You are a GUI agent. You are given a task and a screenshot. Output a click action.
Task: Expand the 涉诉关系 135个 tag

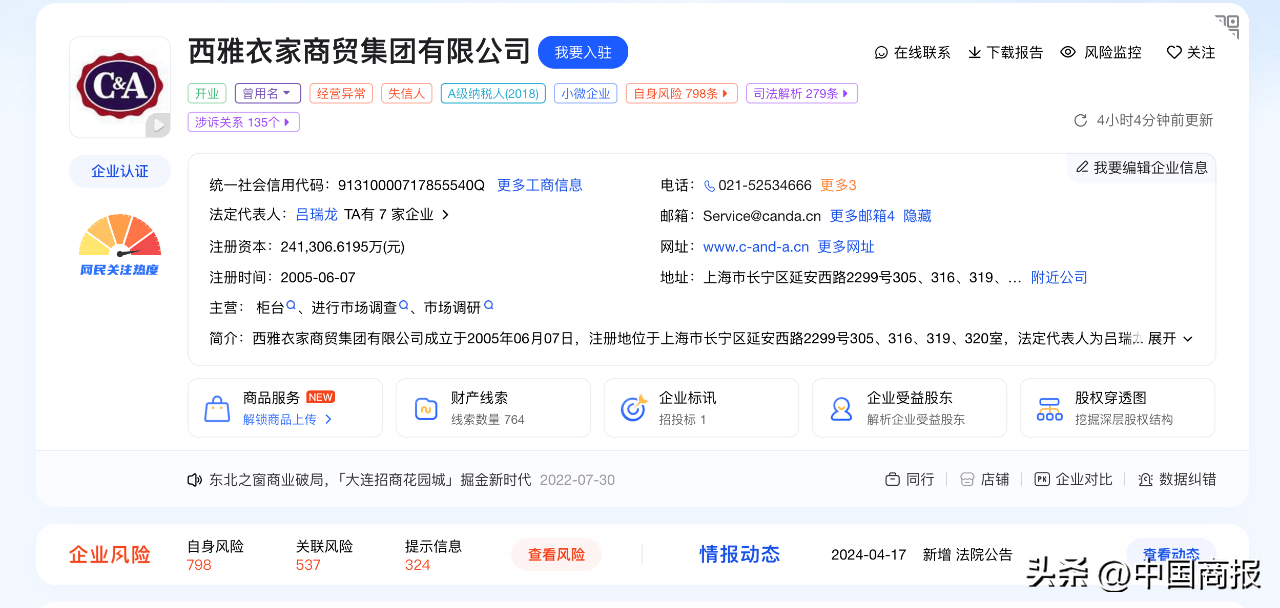[244, 122]
